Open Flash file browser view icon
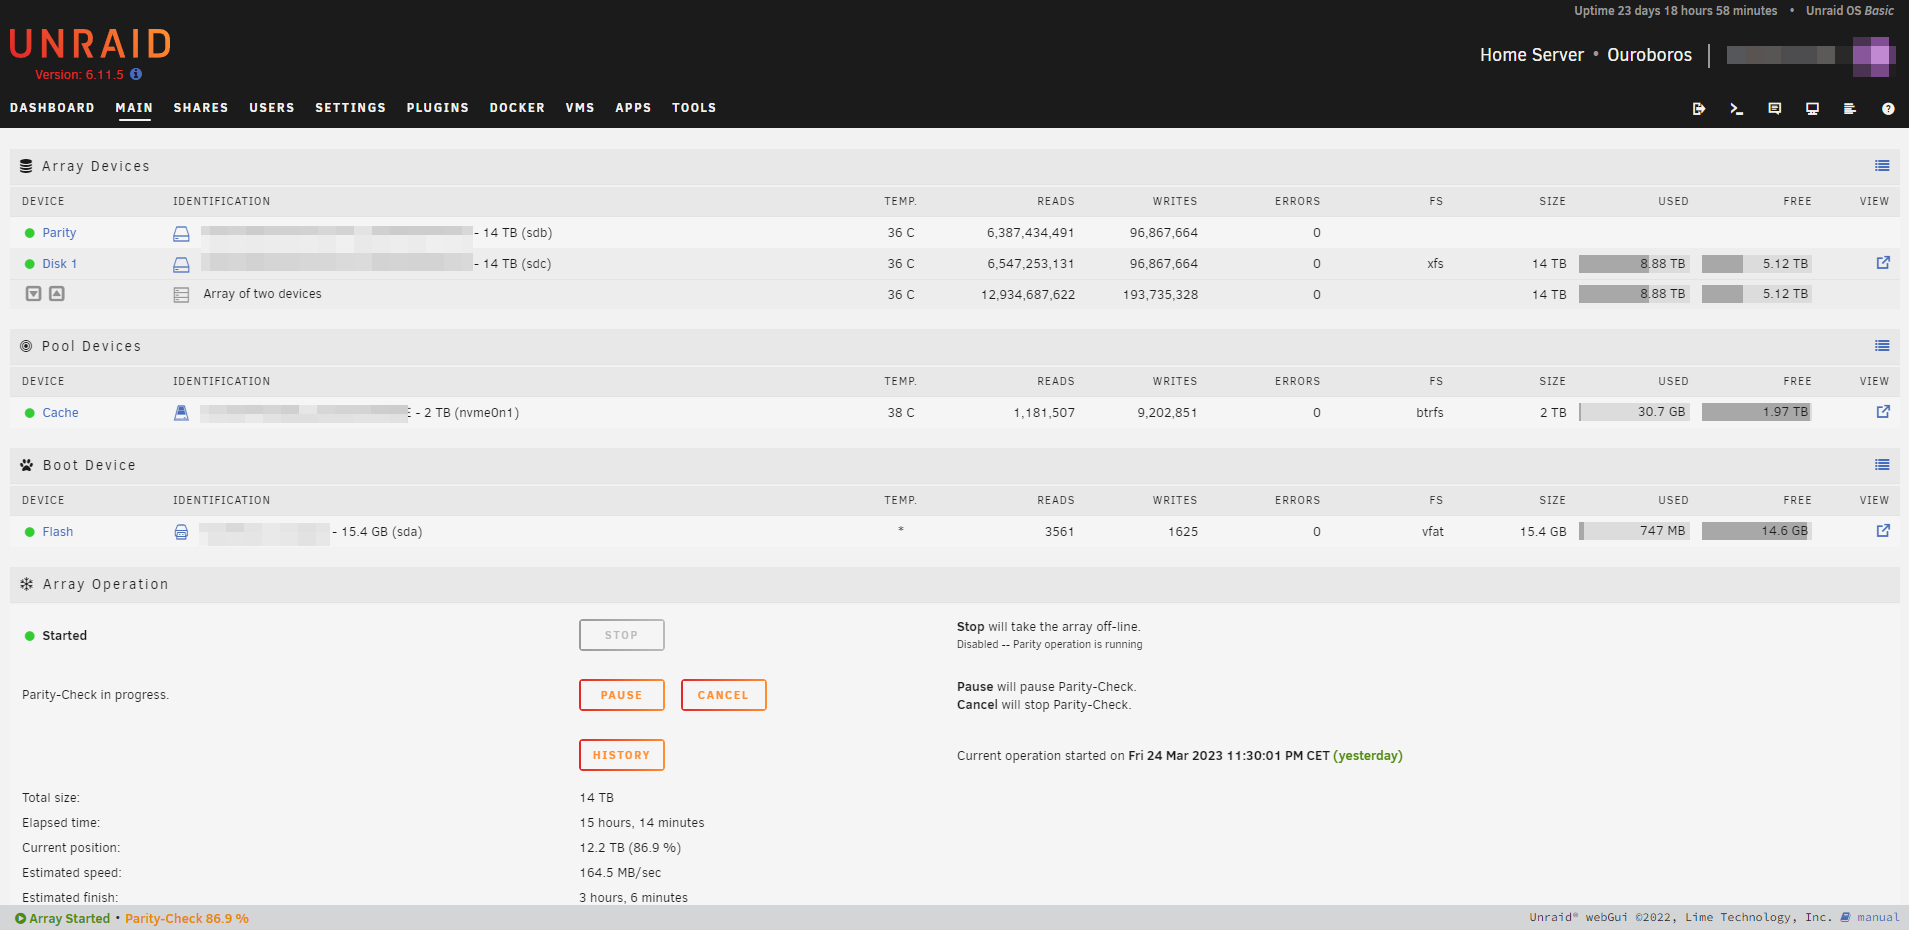 point(1883,531)
